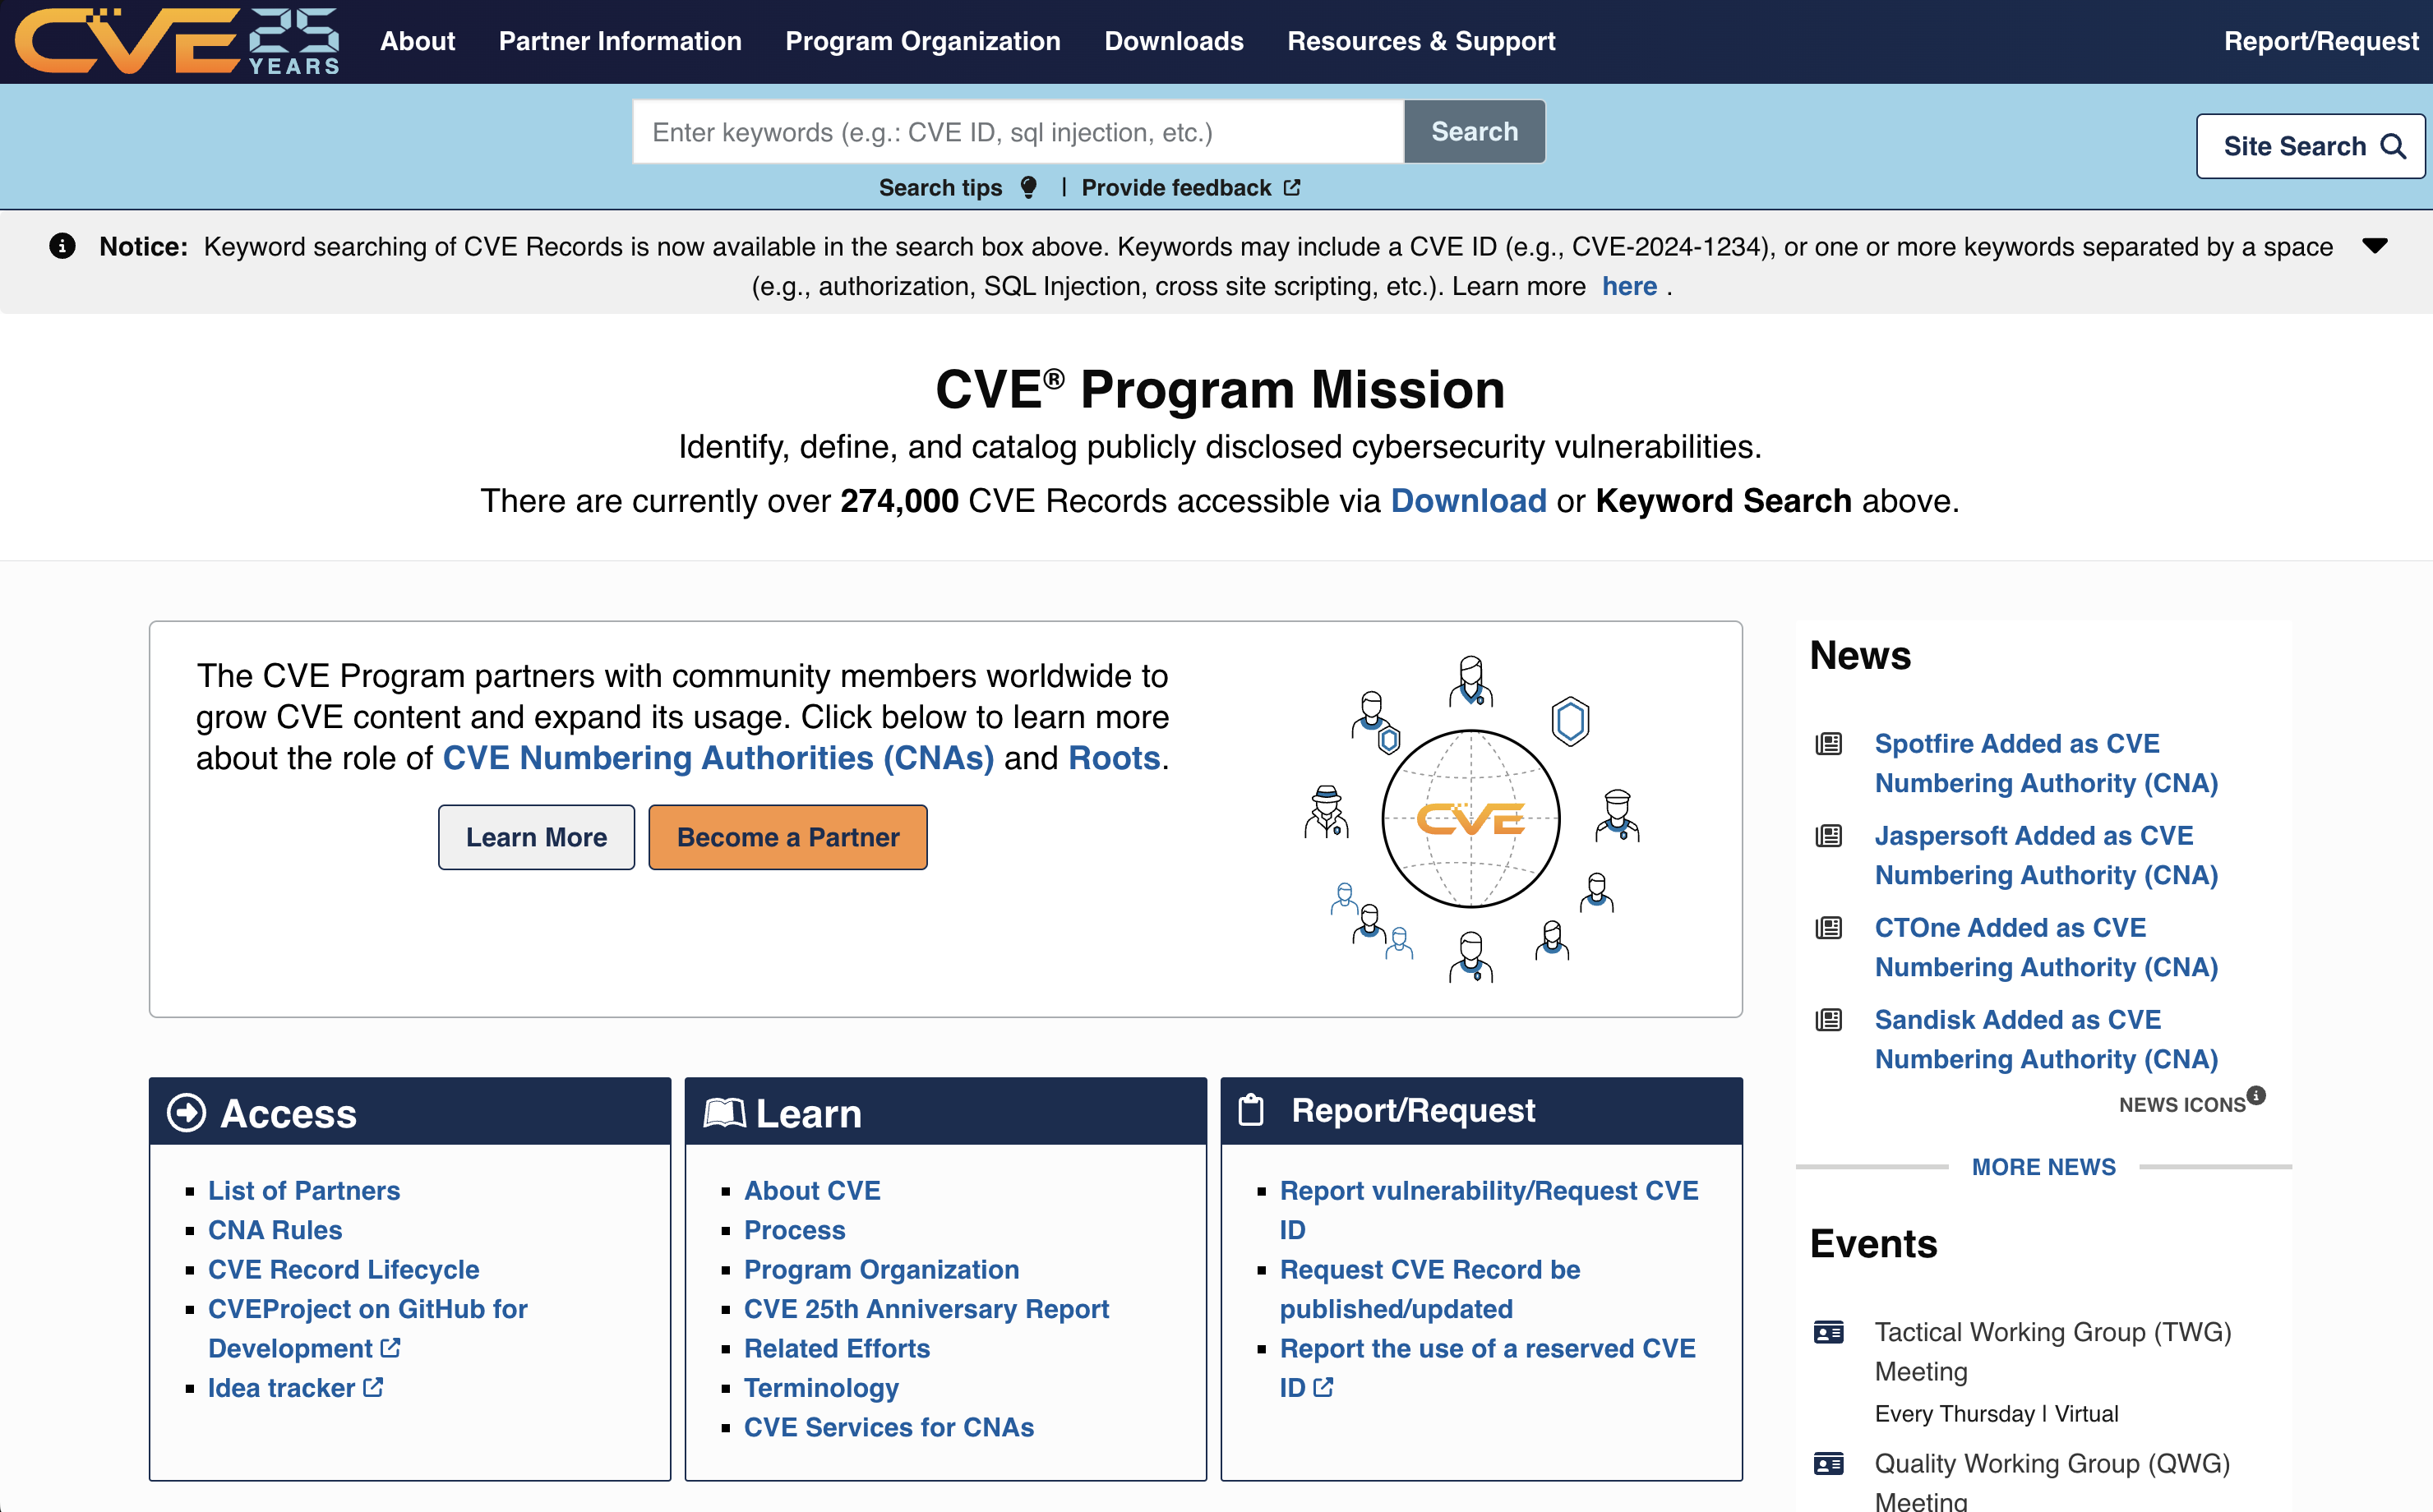Screen dimensions: 2433x1512
Task: Open List of Partners link
Action: (304, 1190)
